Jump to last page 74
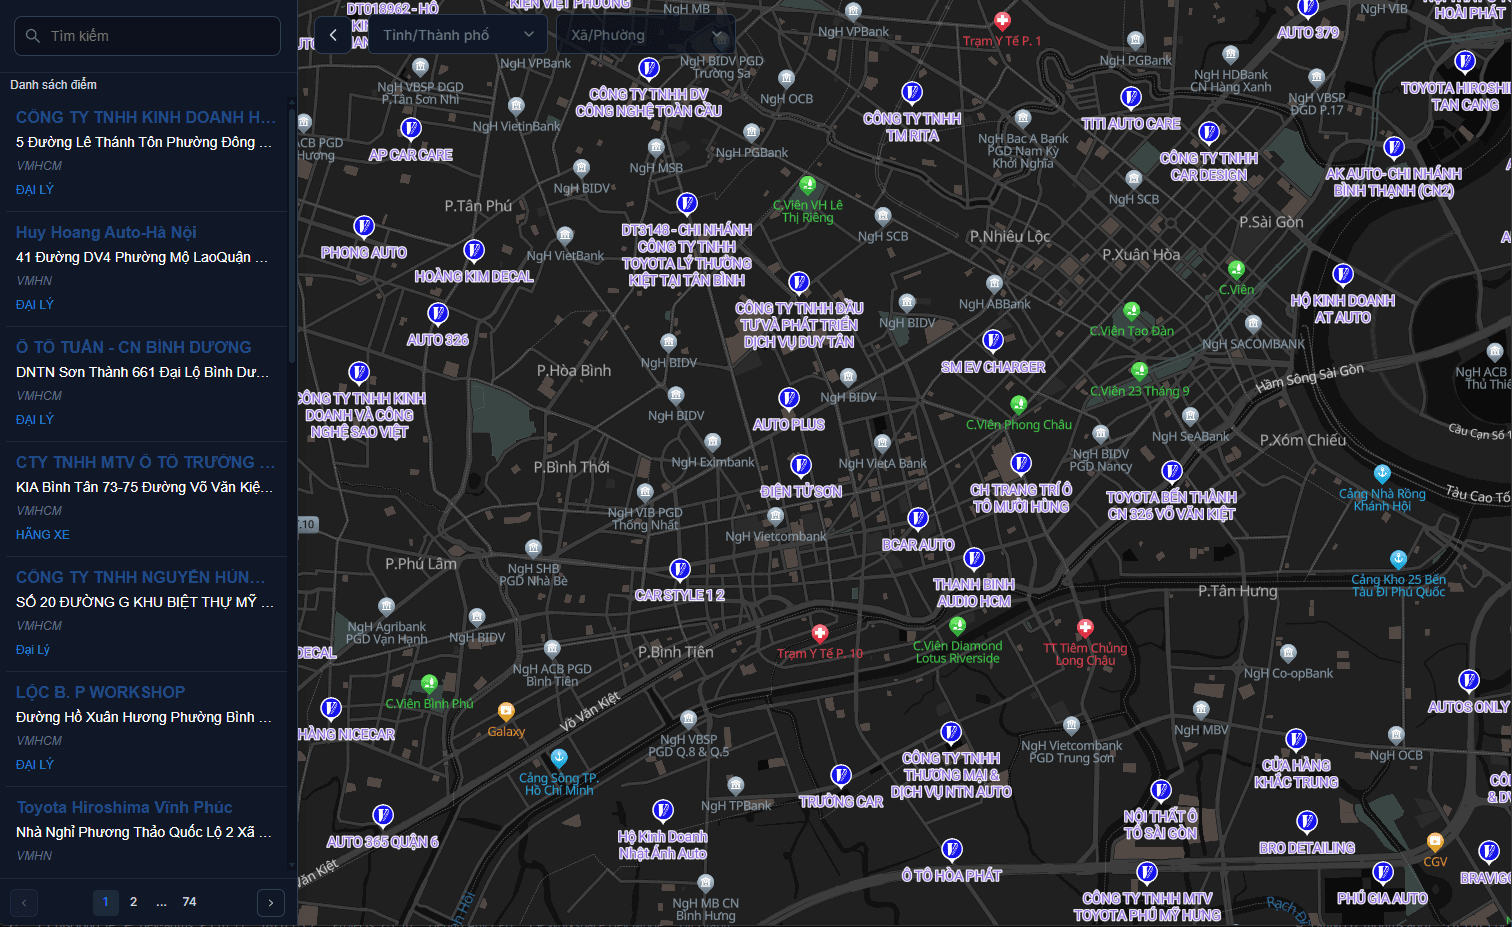The image size is (1512, 927). (x=189, y=902)
